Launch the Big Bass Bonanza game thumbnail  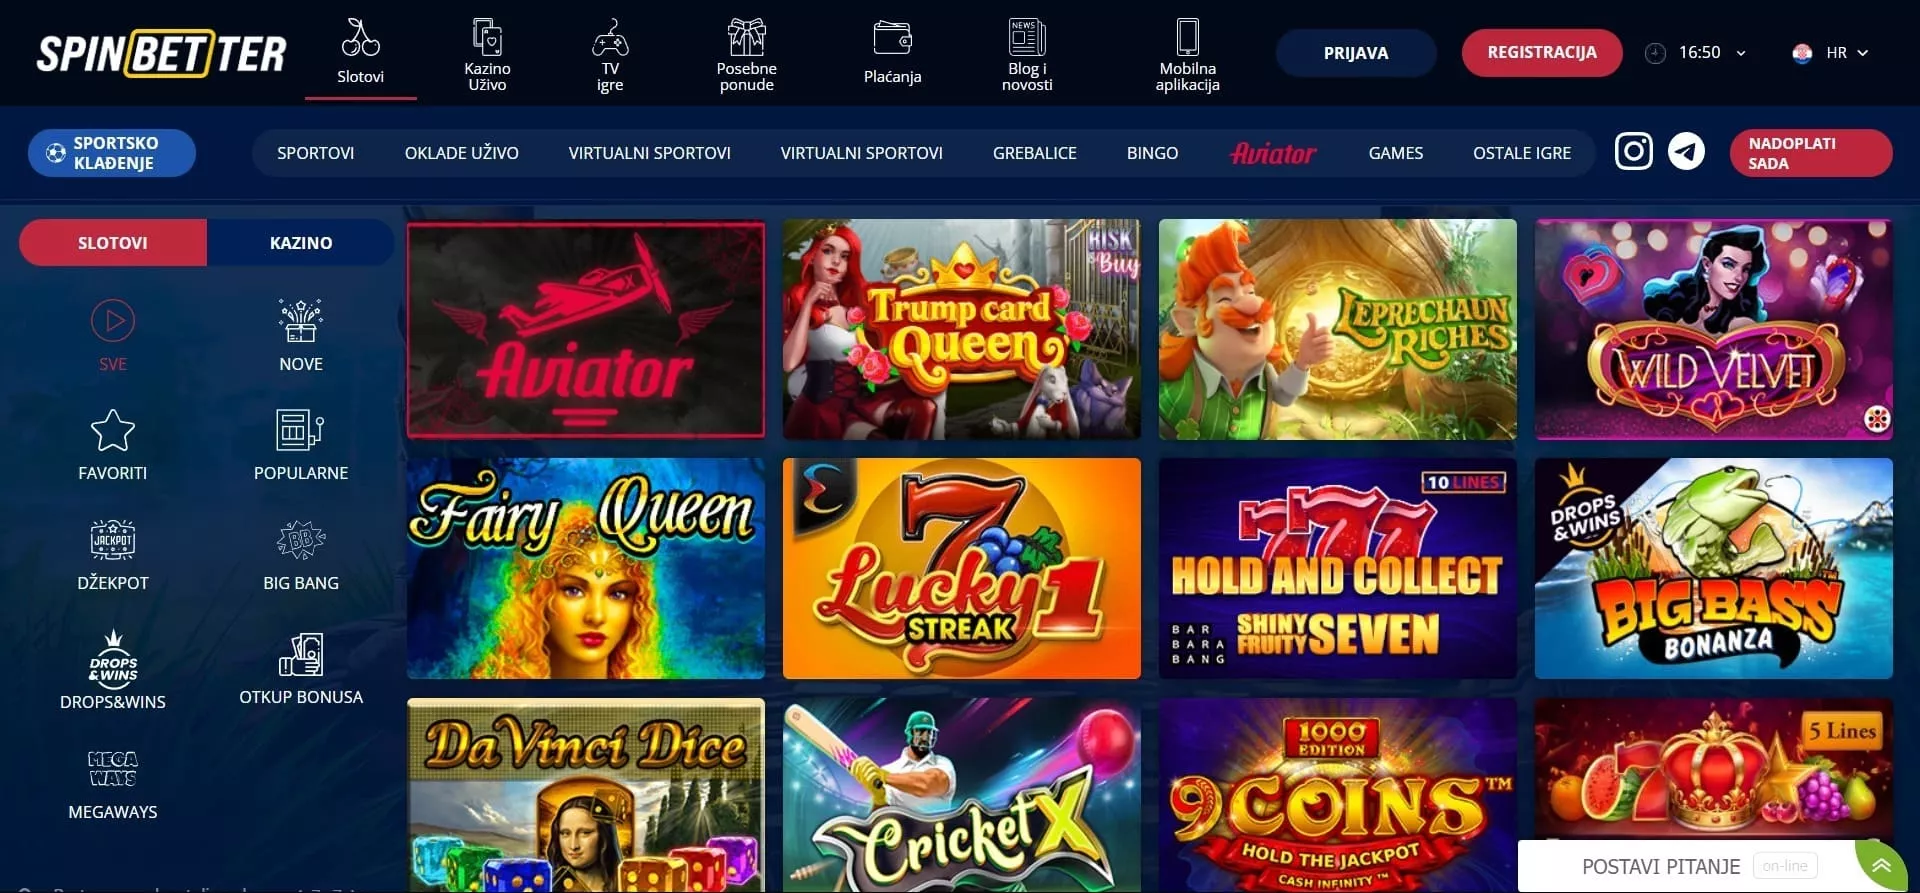(1713, 569)
